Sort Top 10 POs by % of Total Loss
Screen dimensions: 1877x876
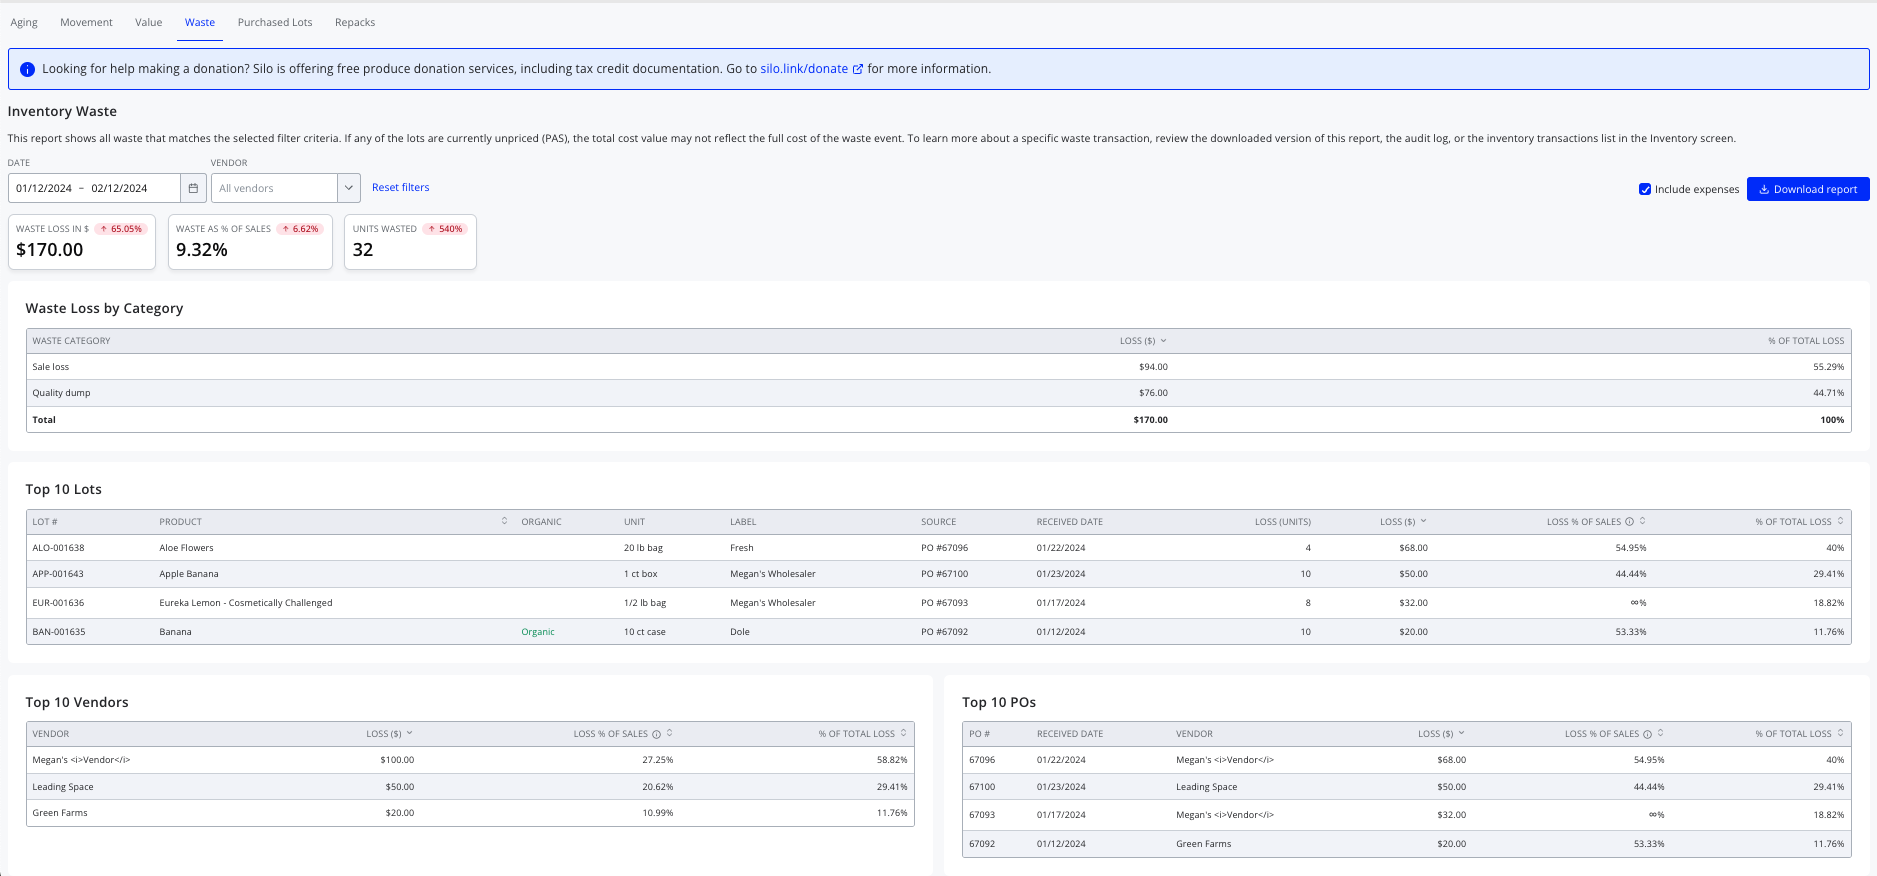tap(1840, 733)
